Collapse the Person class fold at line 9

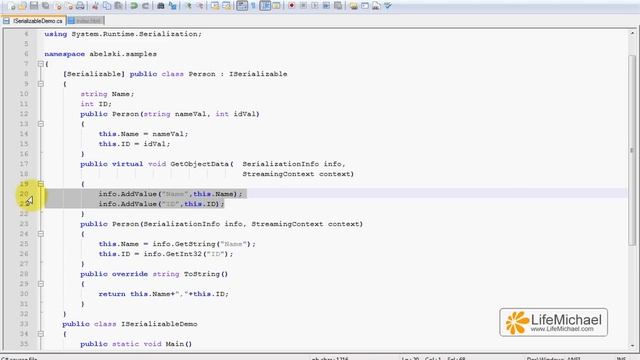pos(40,84)
